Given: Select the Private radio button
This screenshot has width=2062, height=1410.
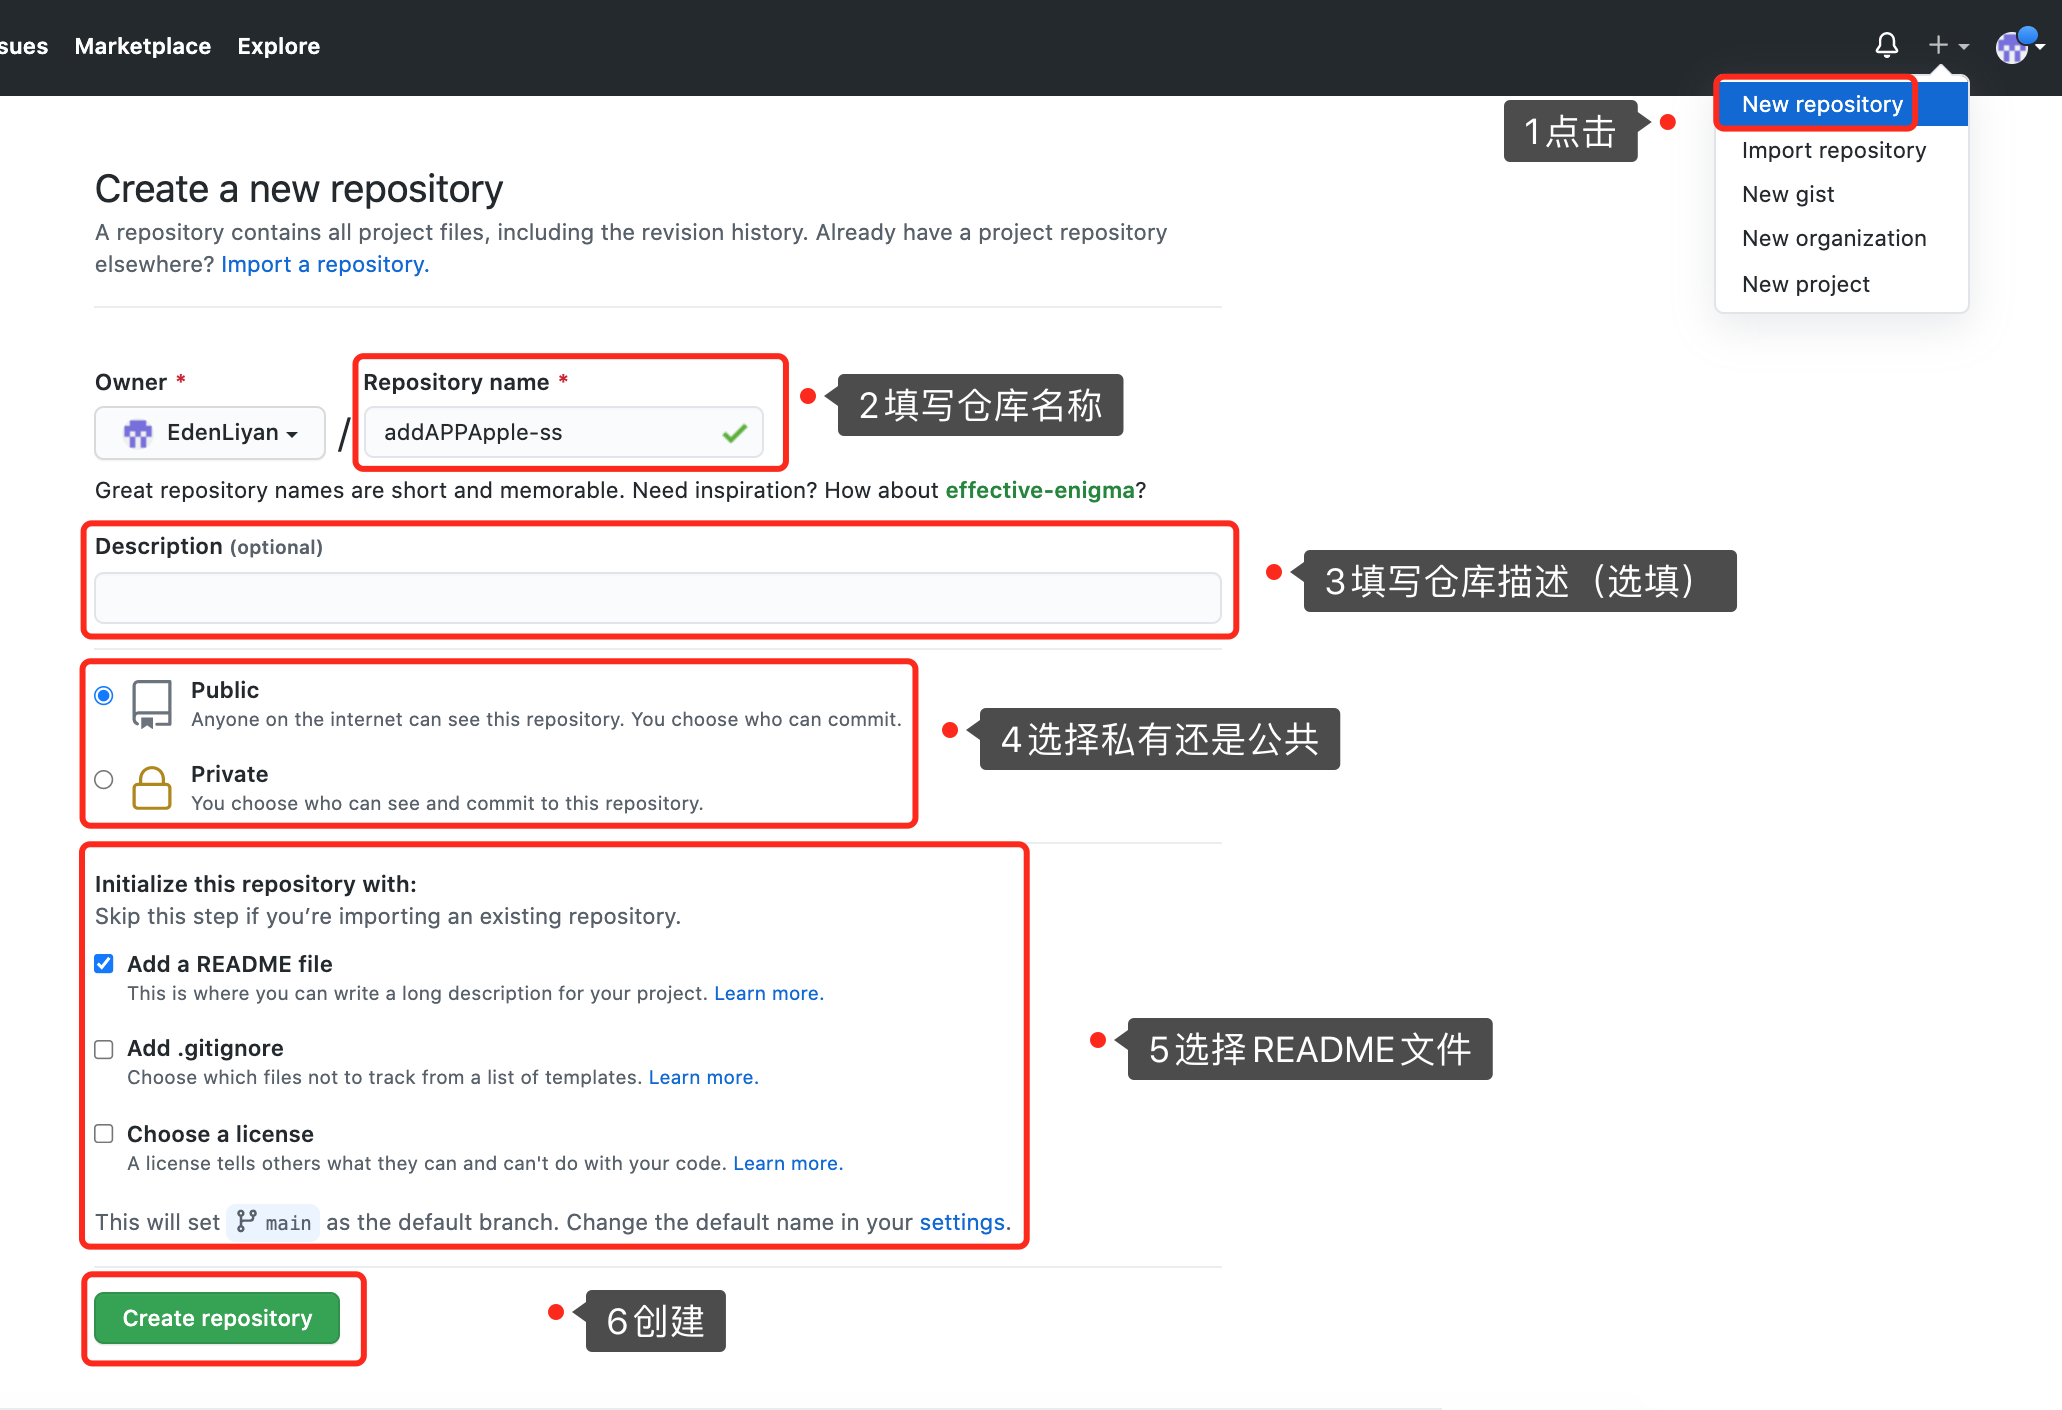Looking at the screenshot, I should 104,779.
